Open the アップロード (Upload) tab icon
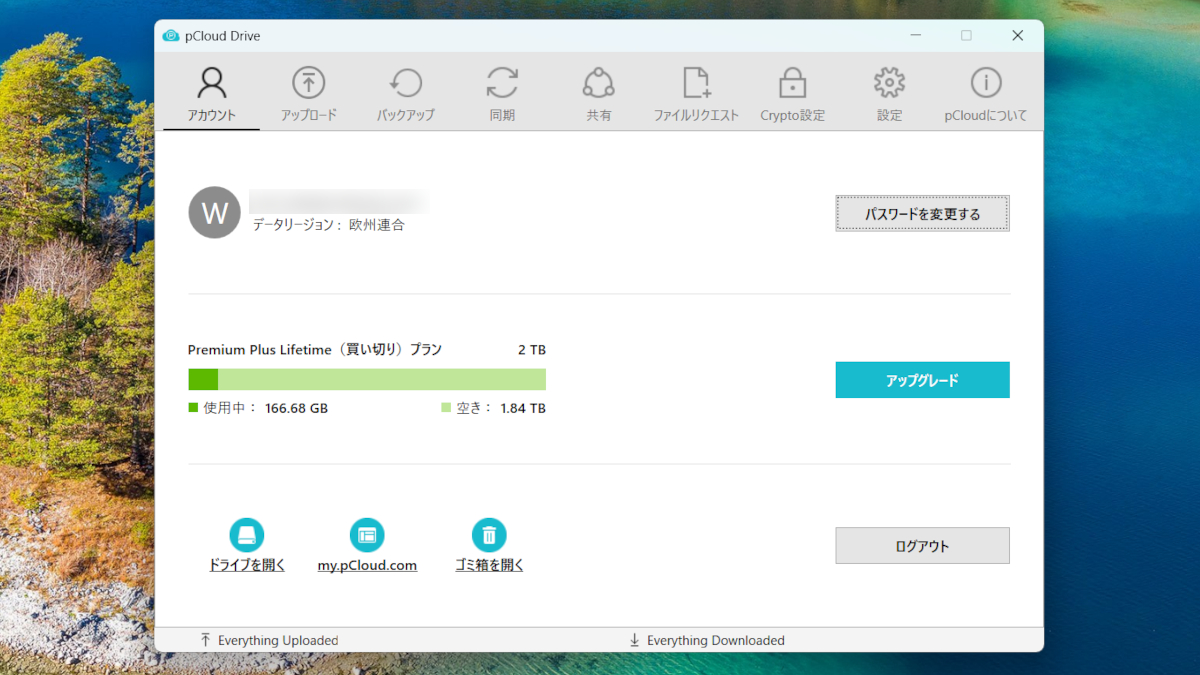The image size is (1200, 675). [308, 83]
